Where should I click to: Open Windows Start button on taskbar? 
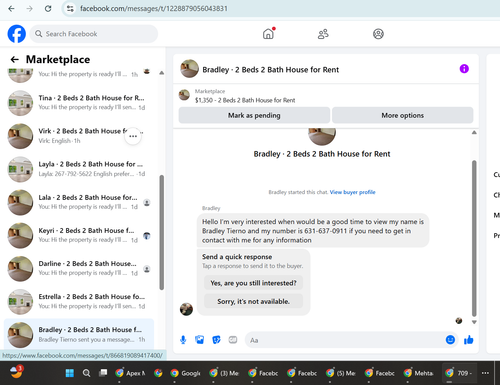[x=70, y=373]
